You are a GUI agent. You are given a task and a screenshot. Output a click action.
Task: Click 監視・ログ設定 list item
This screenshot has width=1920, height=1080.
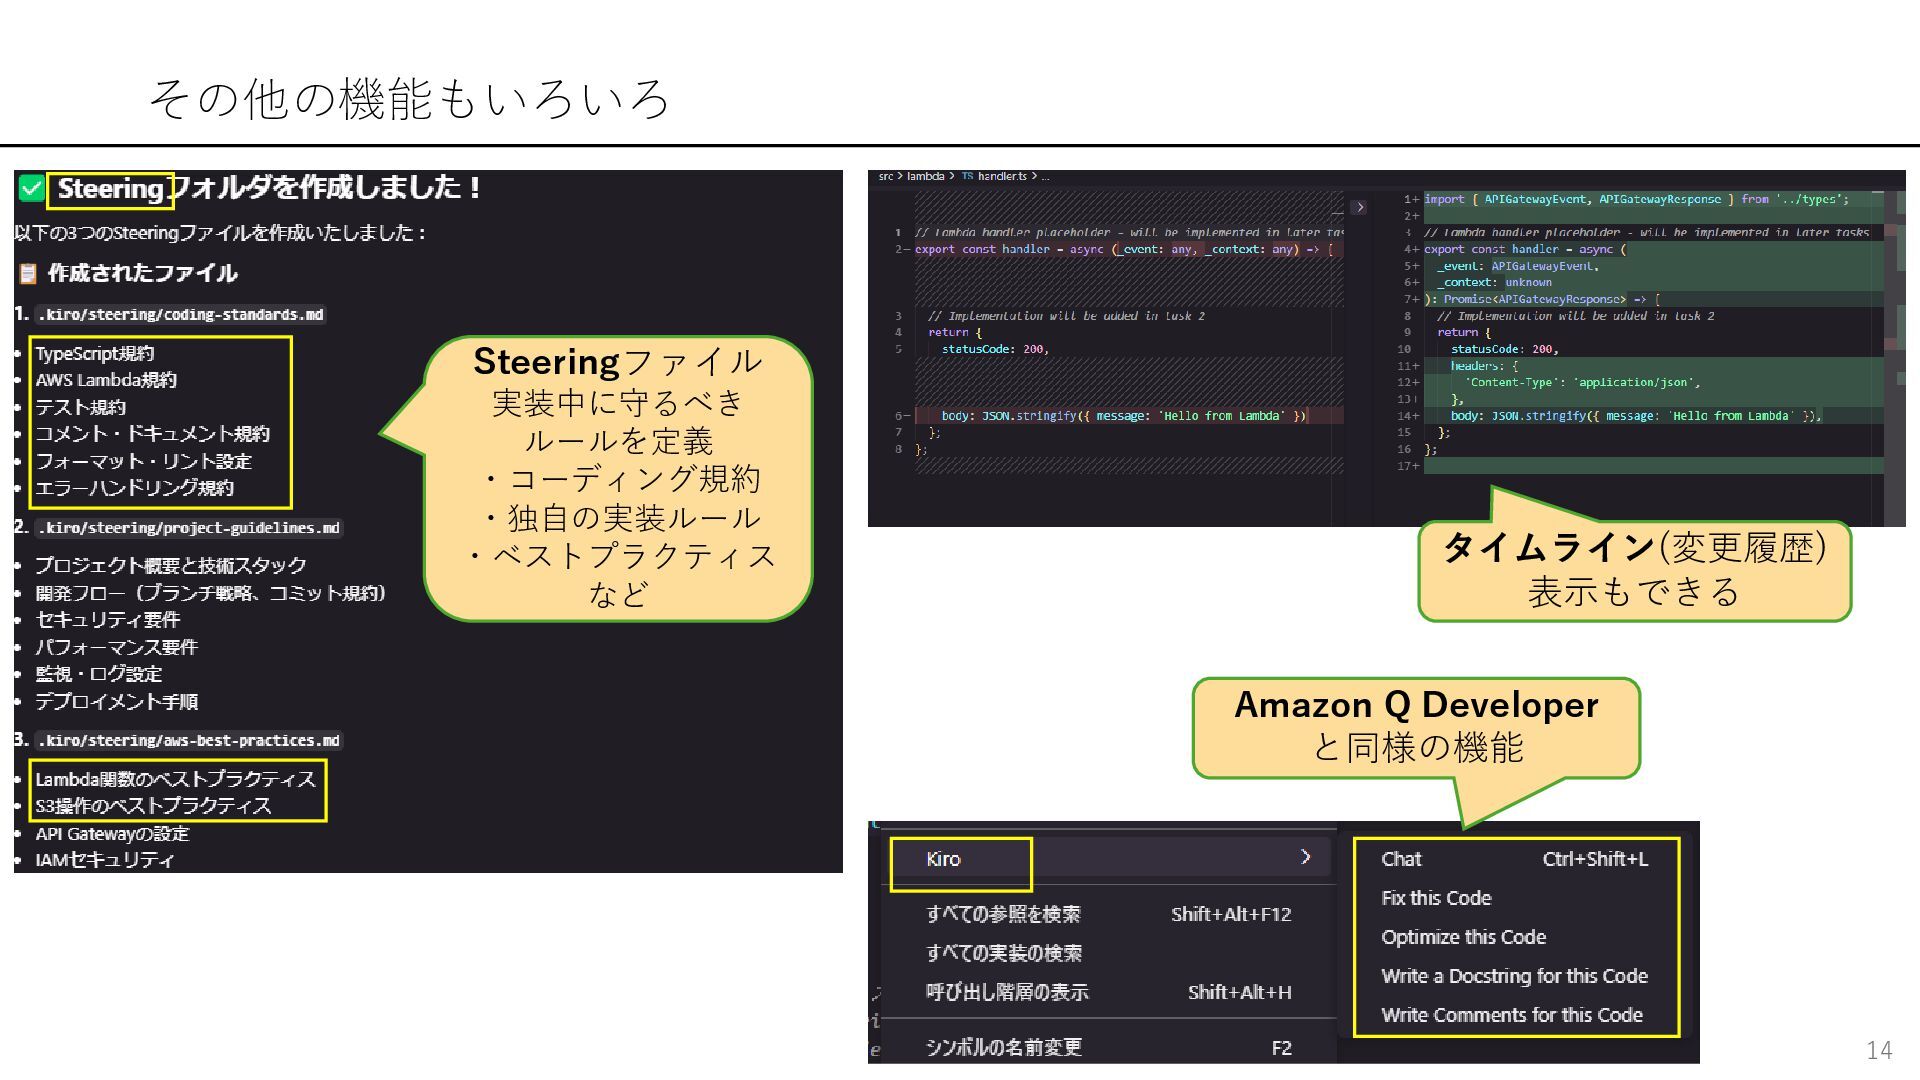pos(98,674)
